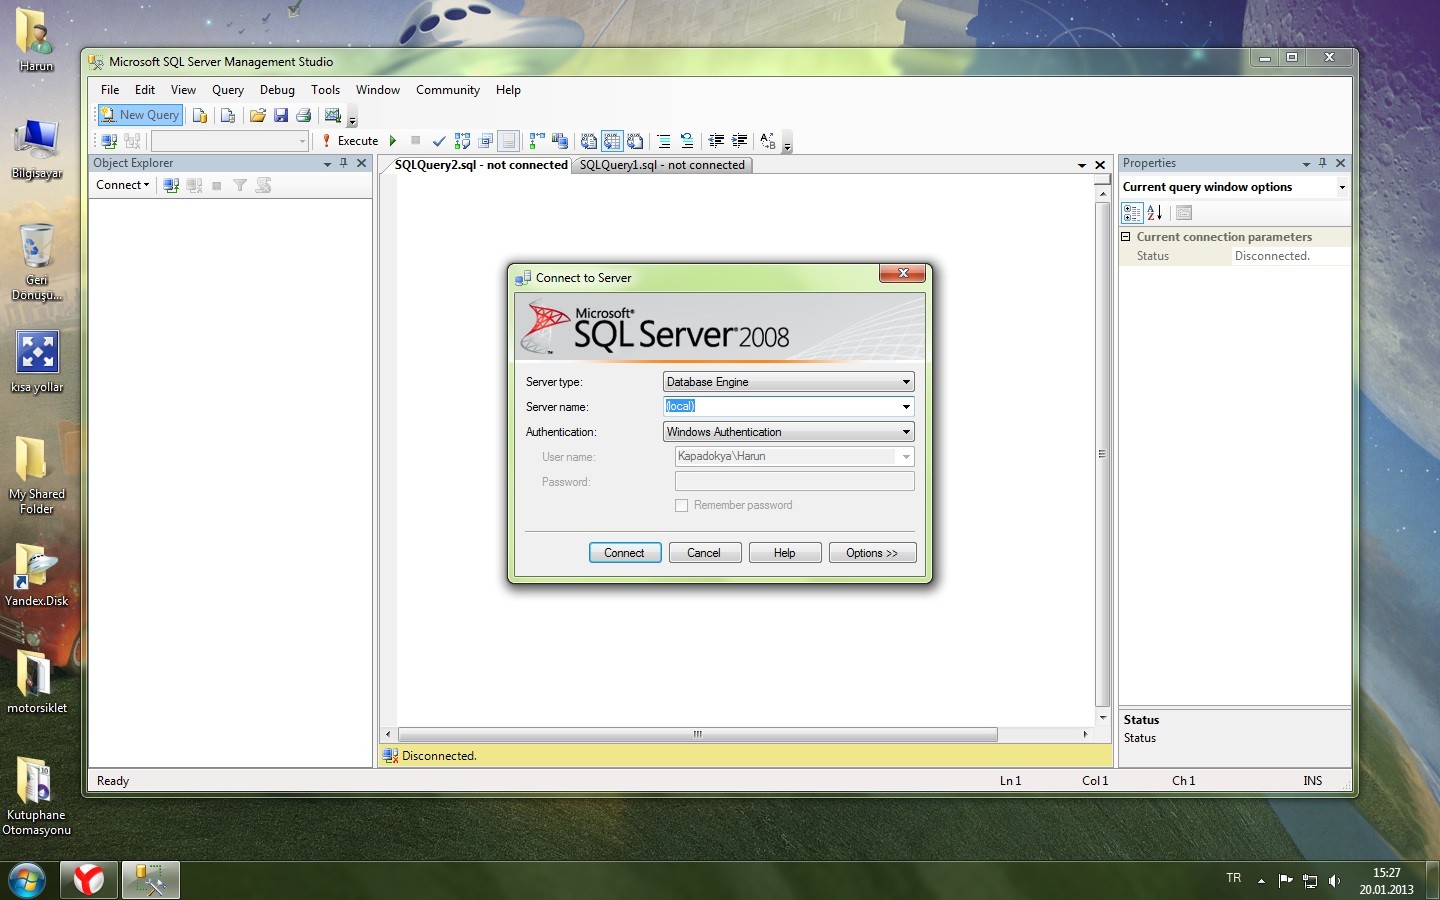Open the Query Options icon

[486, 141]
